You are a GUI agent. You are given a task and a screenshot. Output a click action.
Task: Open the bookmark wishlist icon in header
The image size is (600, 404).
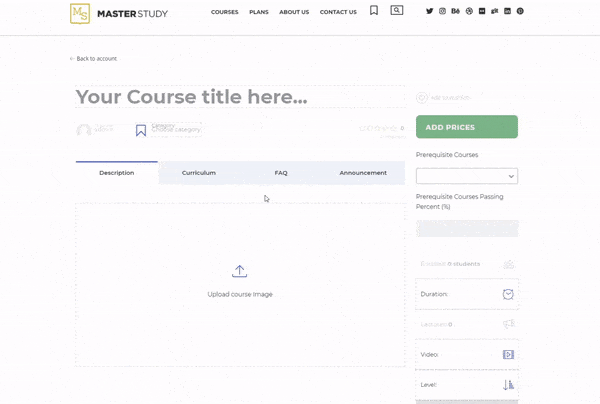click(374, 11)
